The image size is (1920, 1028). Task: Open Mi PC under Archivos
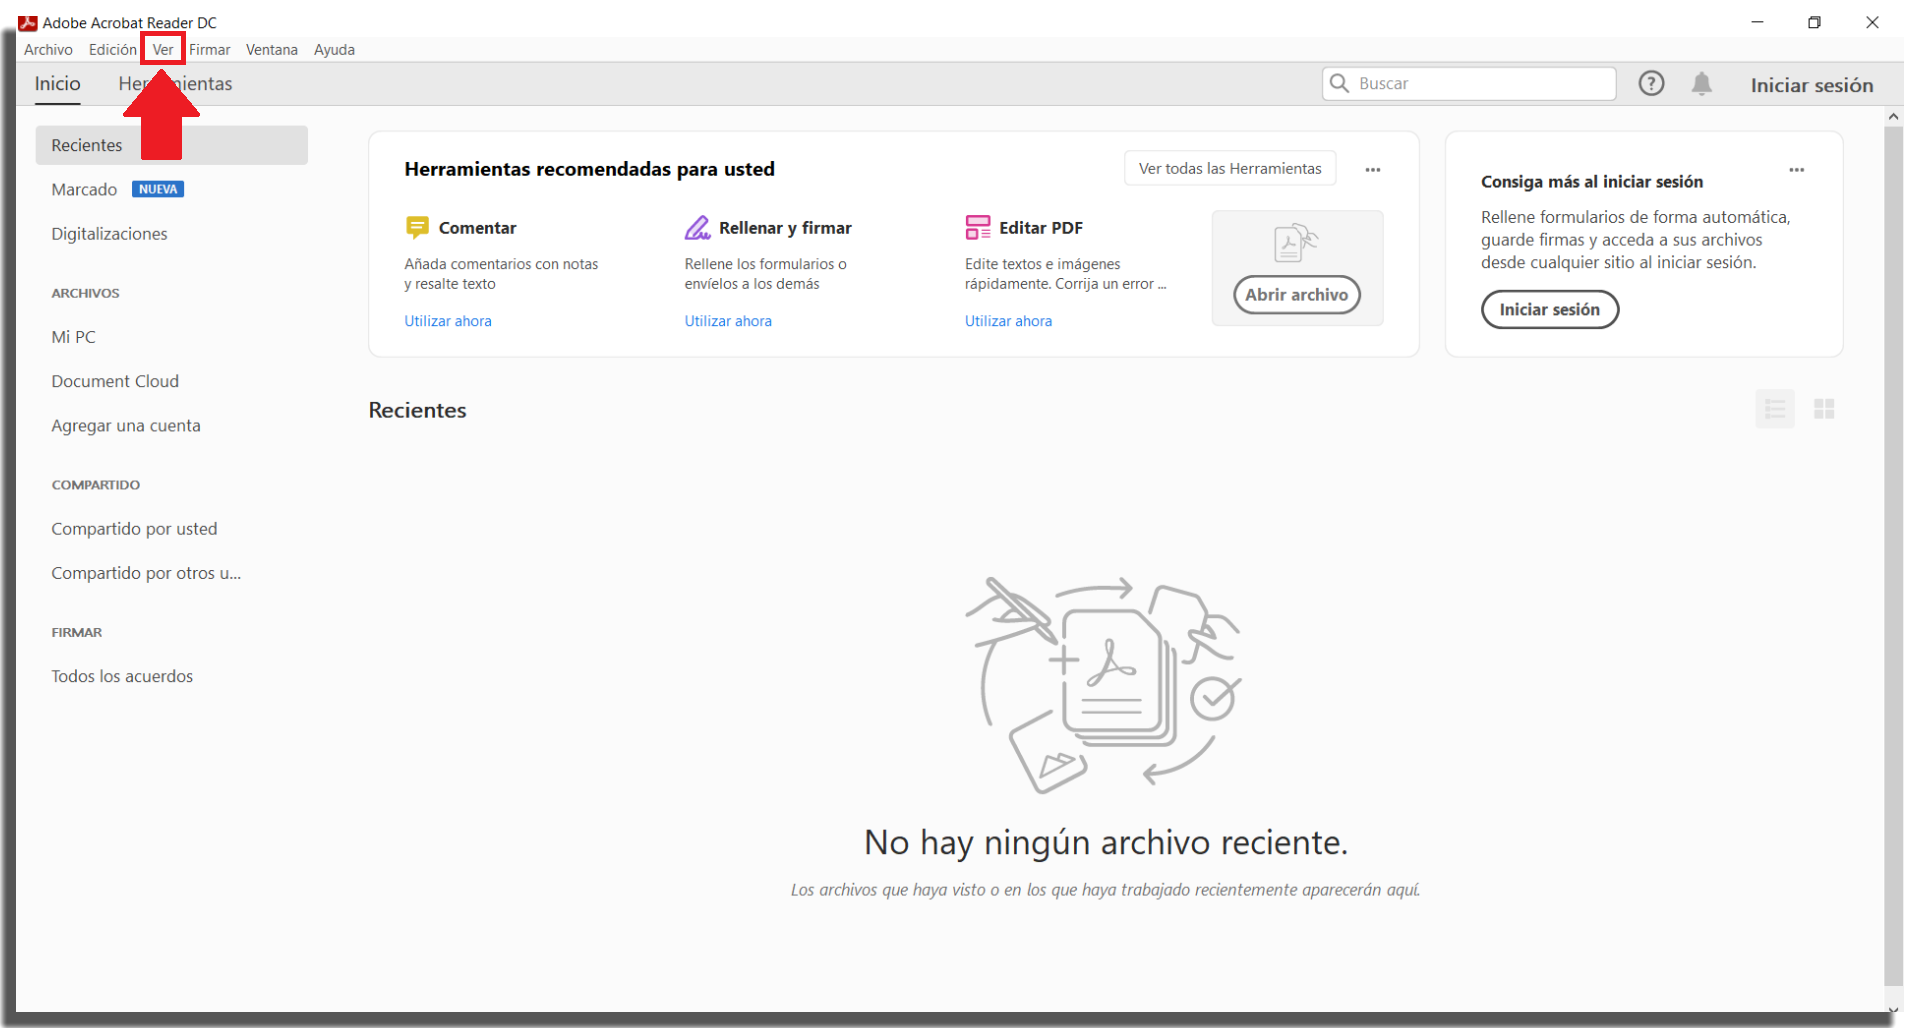coord(74,337)
